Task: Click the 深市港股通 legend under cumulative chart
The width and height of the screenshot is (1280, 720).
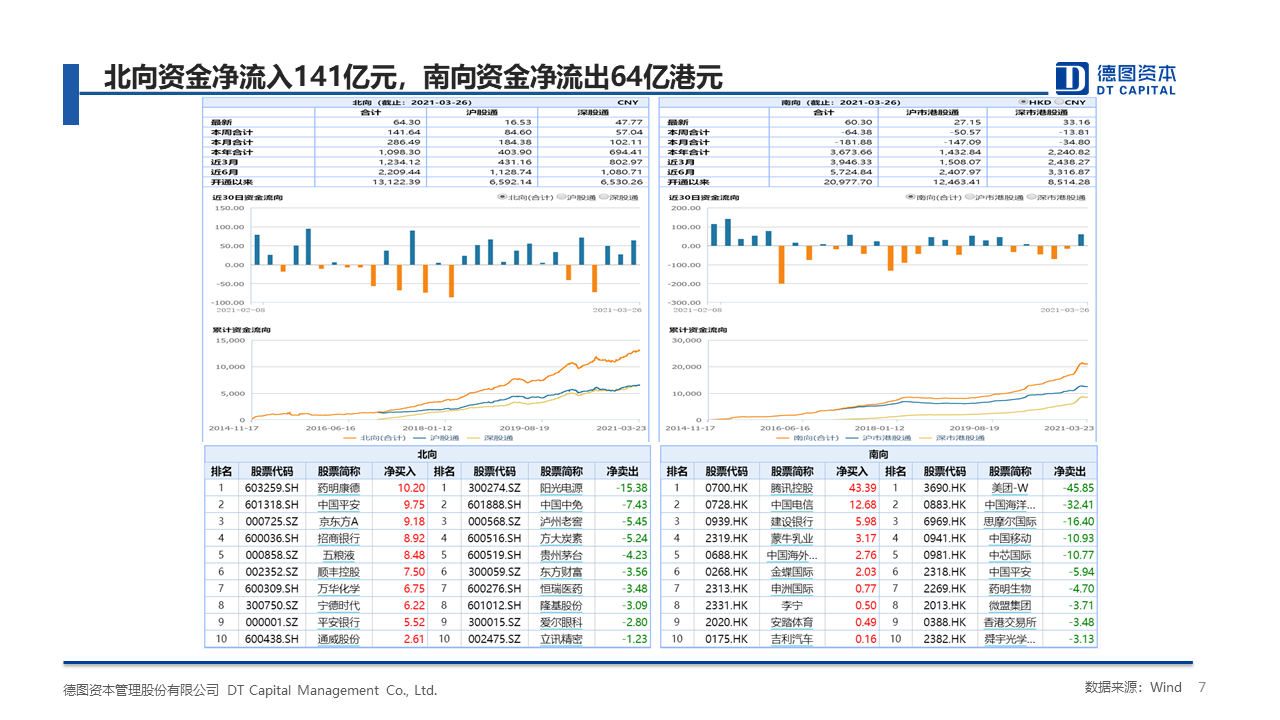Action: pos(951,437)
